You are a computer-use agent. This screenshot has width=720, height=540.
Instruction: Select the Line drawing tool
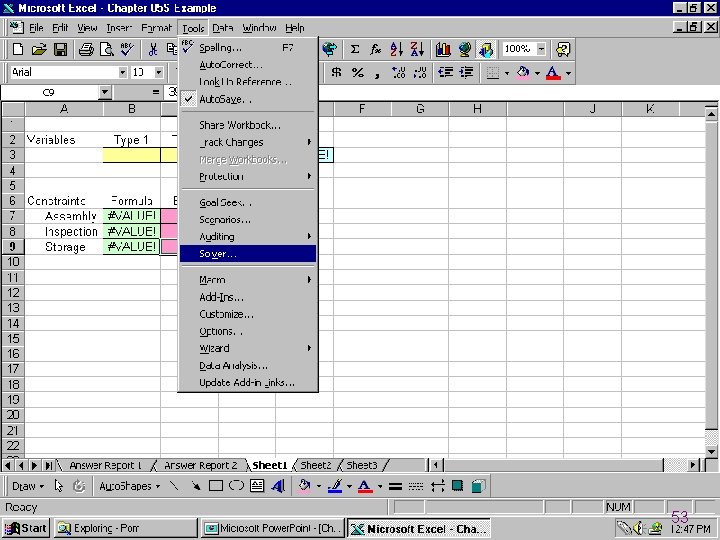tap(174, 486)
